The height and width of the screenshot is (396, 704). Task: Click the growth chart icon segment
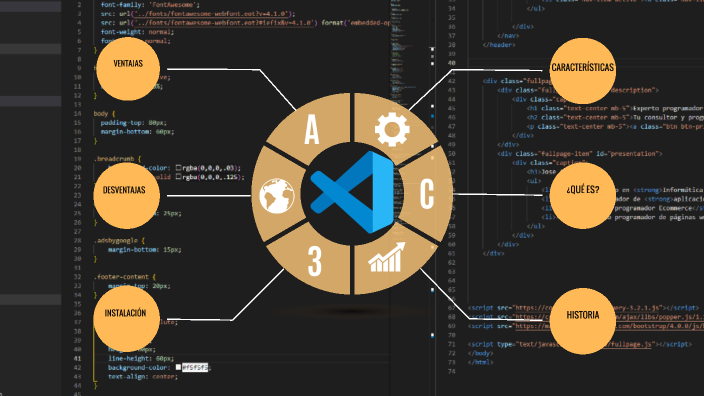tap(387, 257)
